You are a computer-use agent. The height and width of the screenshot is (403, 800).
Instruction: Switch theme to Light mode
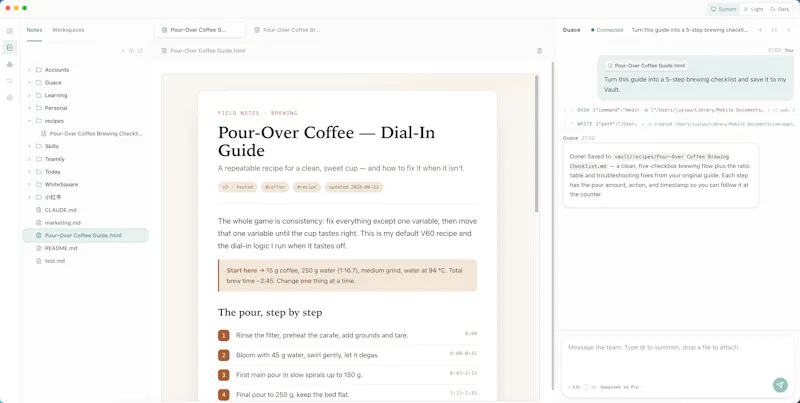click(x=753, y=9)
